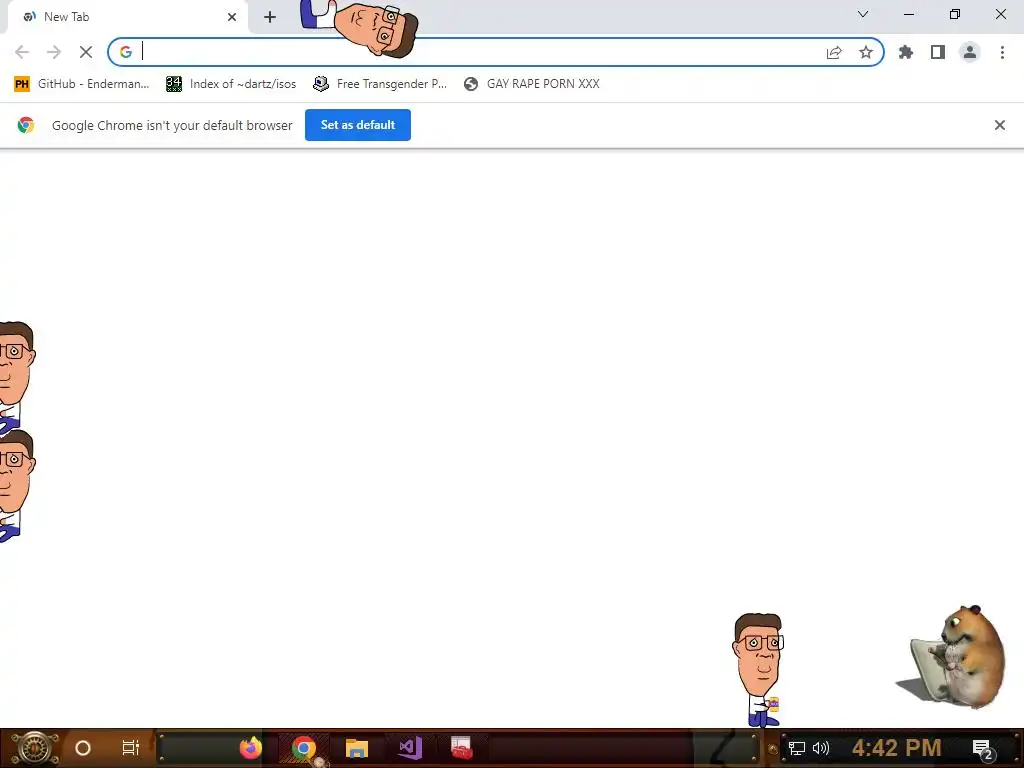
Task: Click the standing man character near taskbar
Action: (x=758, y=670)
